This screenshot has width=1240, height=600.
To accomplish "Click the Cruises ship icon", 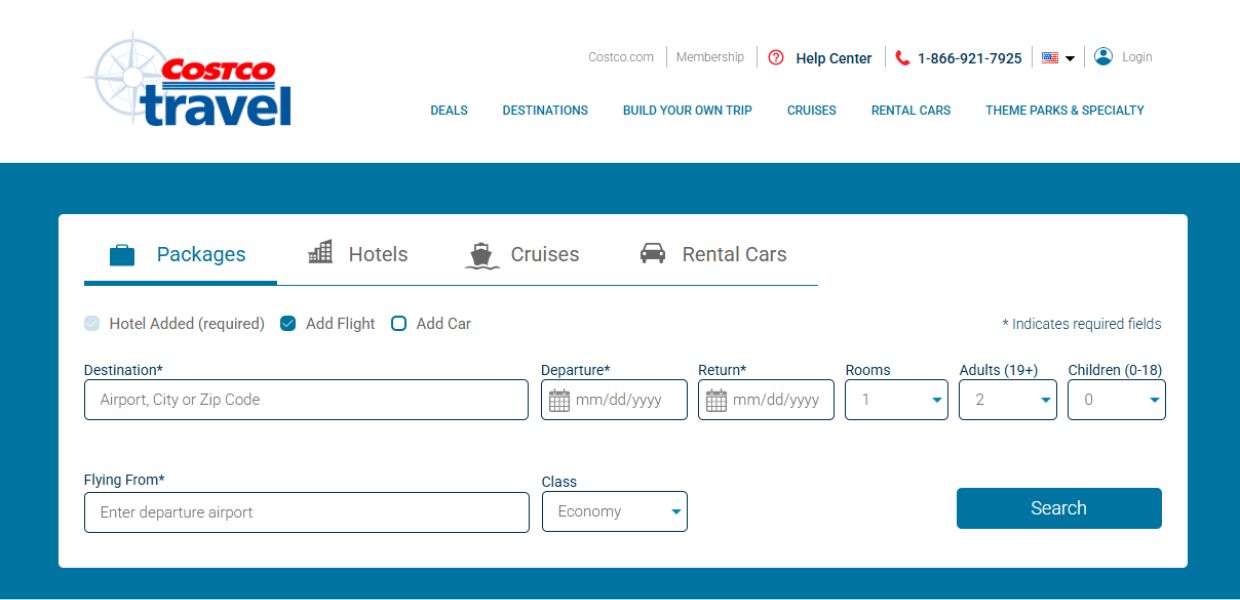I will pyautogui.click(x=482, y=255).
